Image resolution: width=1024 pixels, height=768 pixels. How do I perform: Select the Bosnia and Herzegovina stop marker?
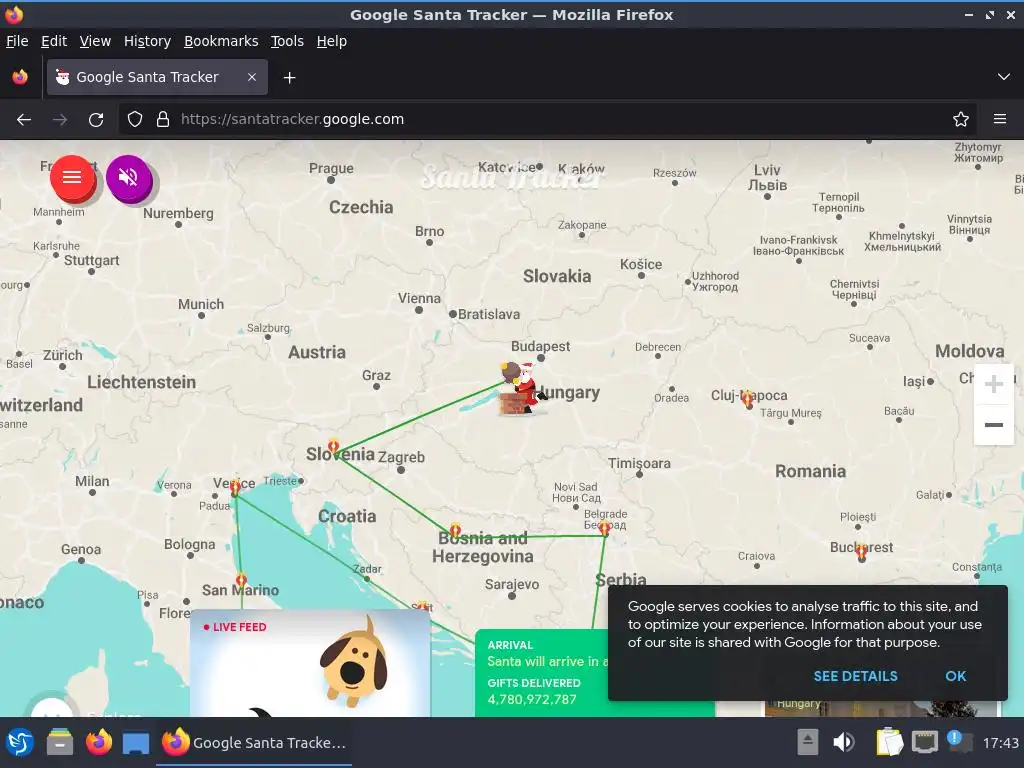[x=455, y=530]
